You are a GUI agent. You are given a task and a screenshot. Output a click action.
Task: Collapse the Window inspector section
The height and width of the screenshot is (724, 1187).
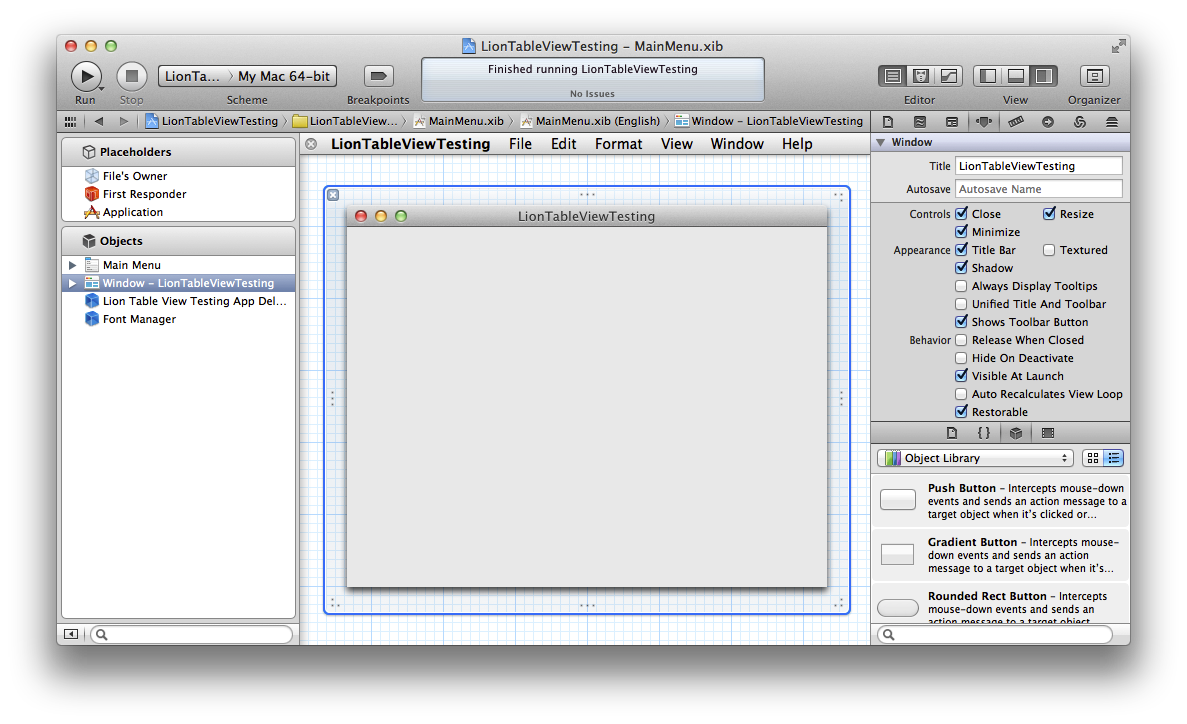(x=880, y=142)
